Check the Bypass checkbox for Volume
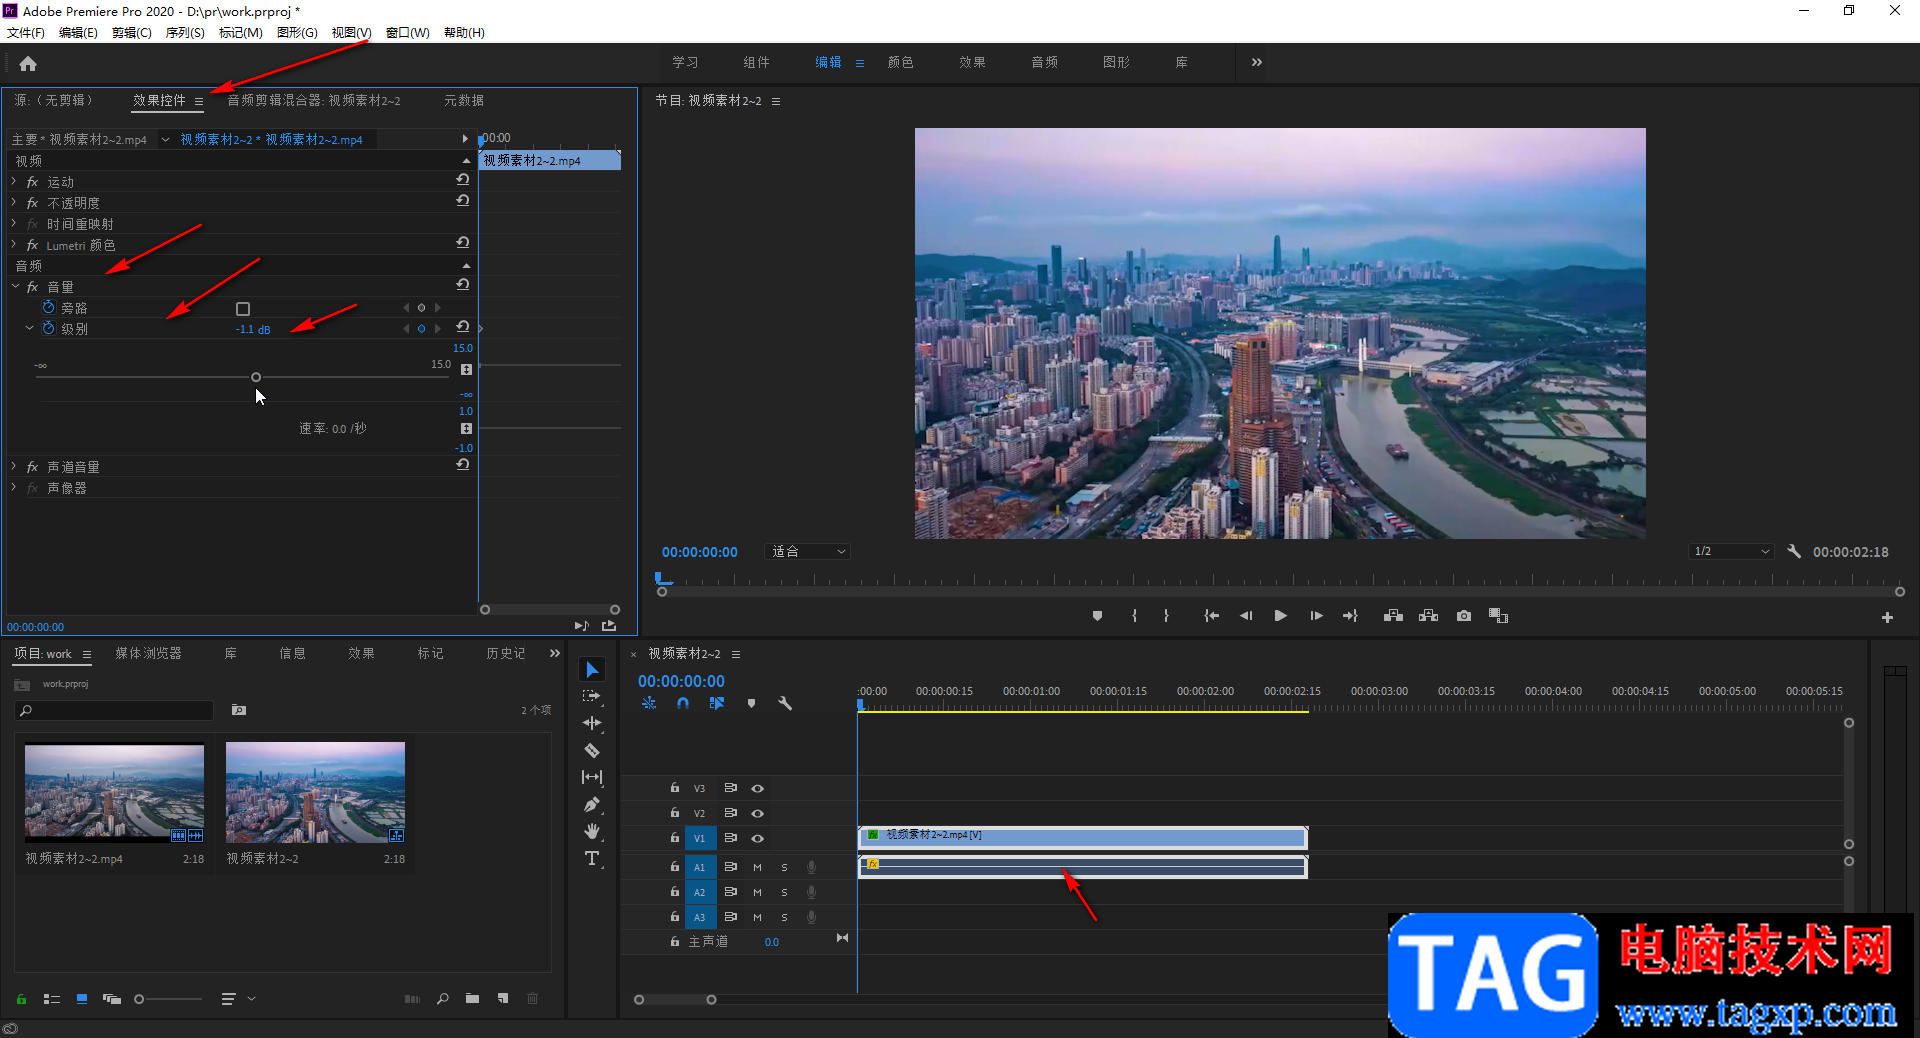The image size is (1920, 1038). coord(243,309)
